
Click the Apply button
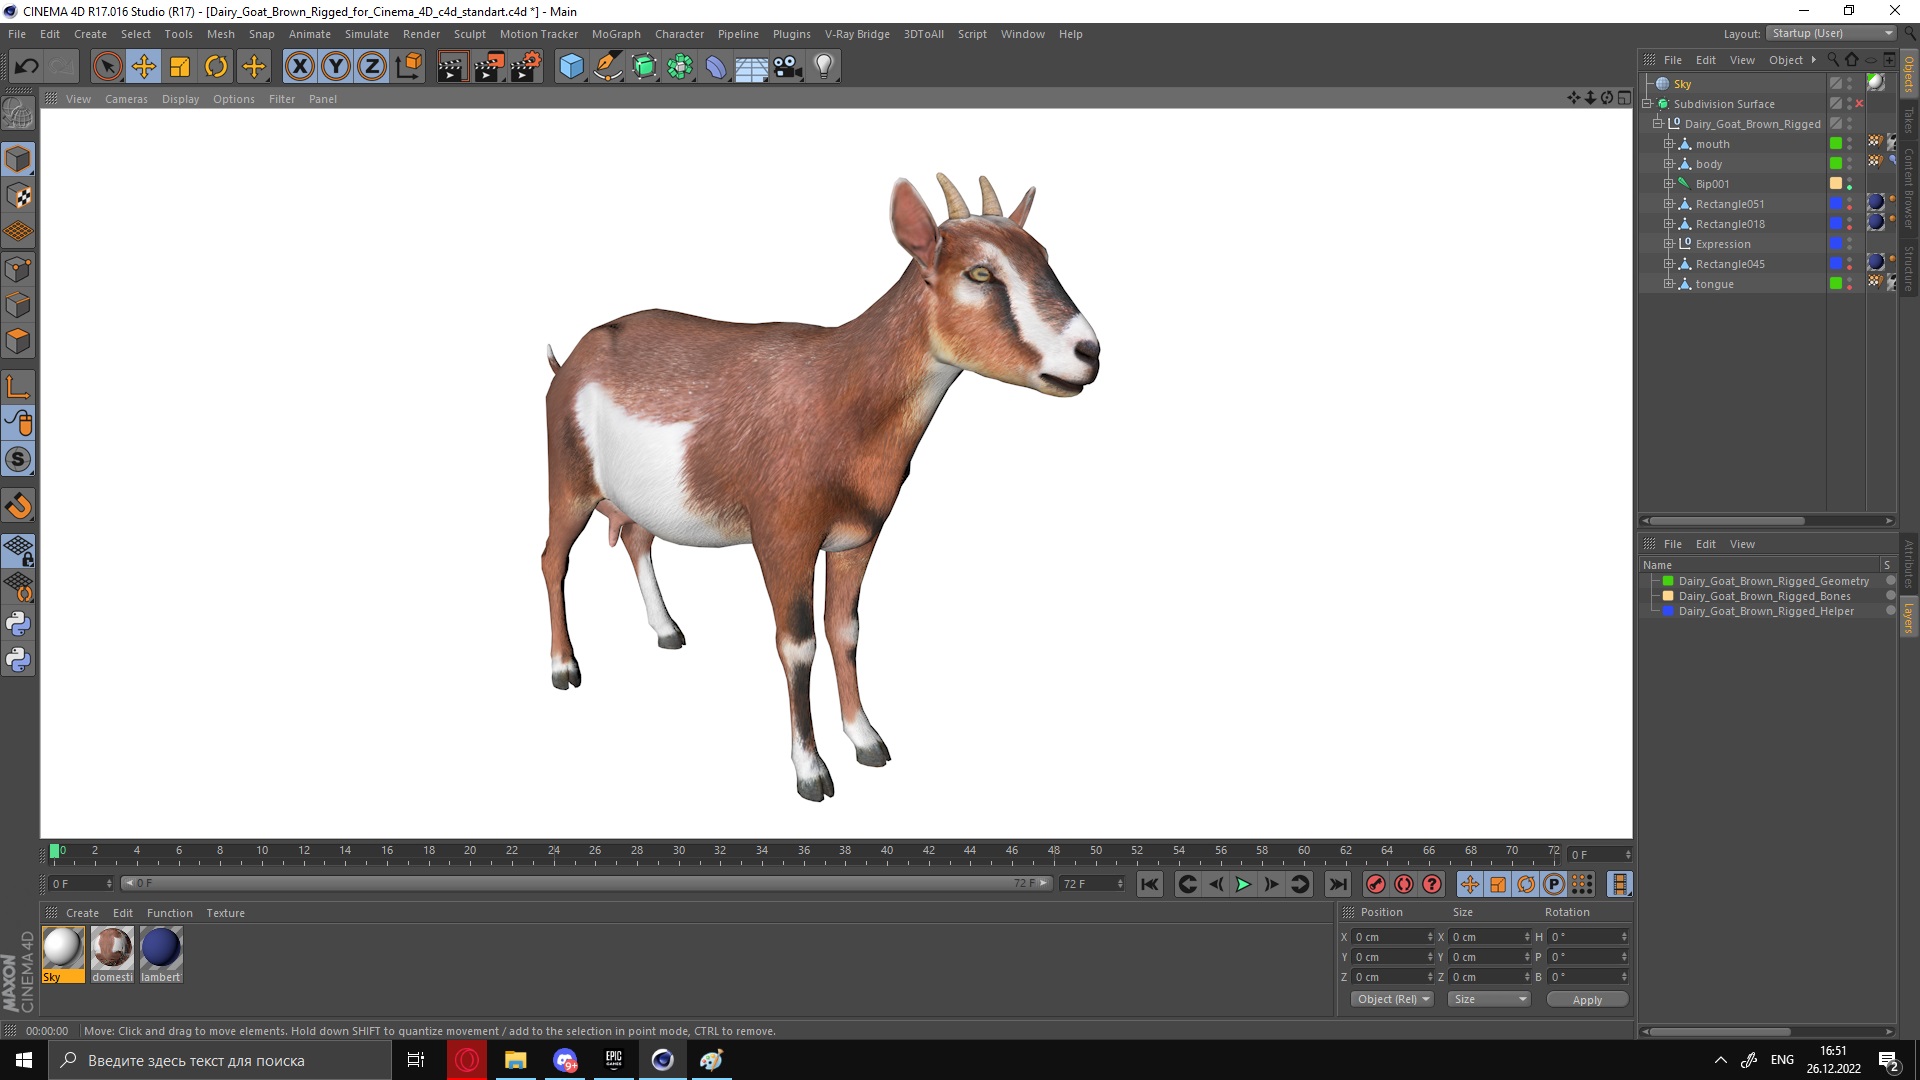(x=1587, y=1000)
